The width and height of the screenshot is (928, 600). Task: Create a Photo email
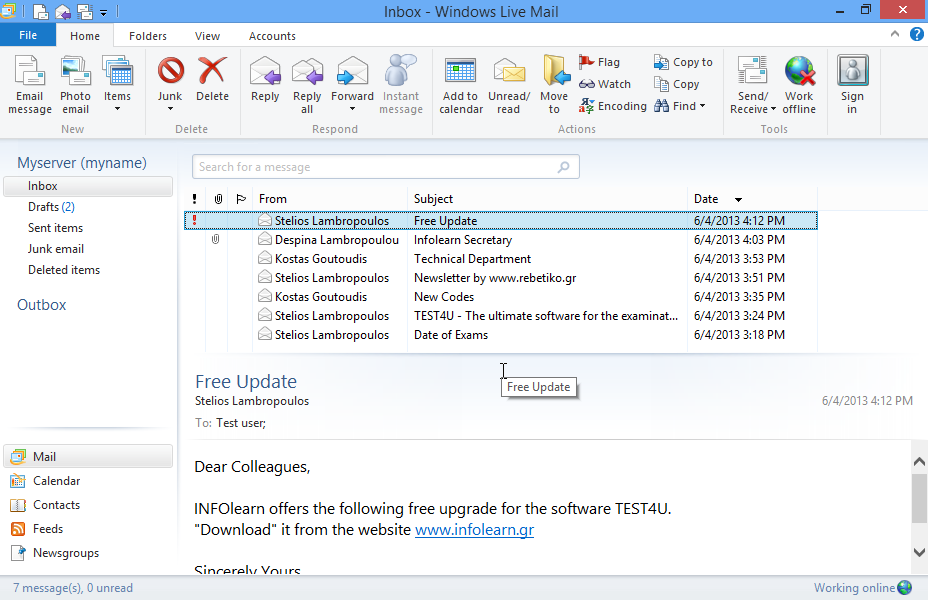[75, 85]
